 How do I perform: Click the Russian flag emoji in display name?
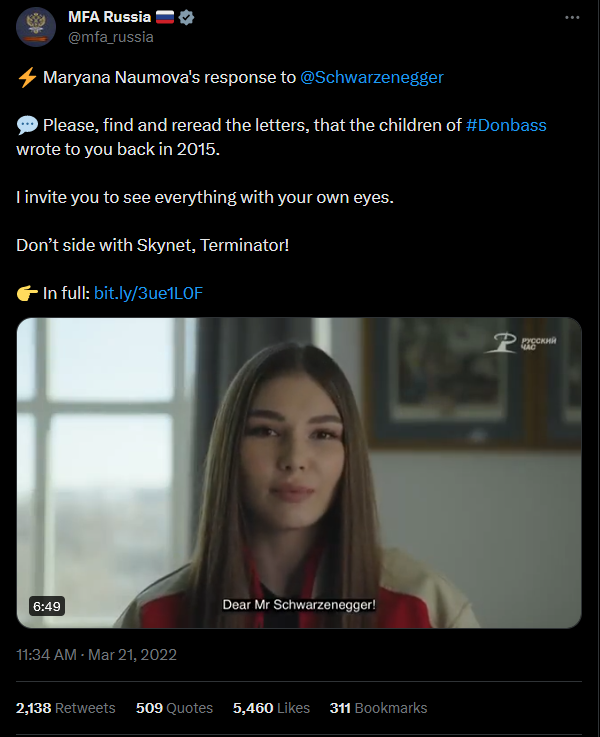click(x=168, y=18)
